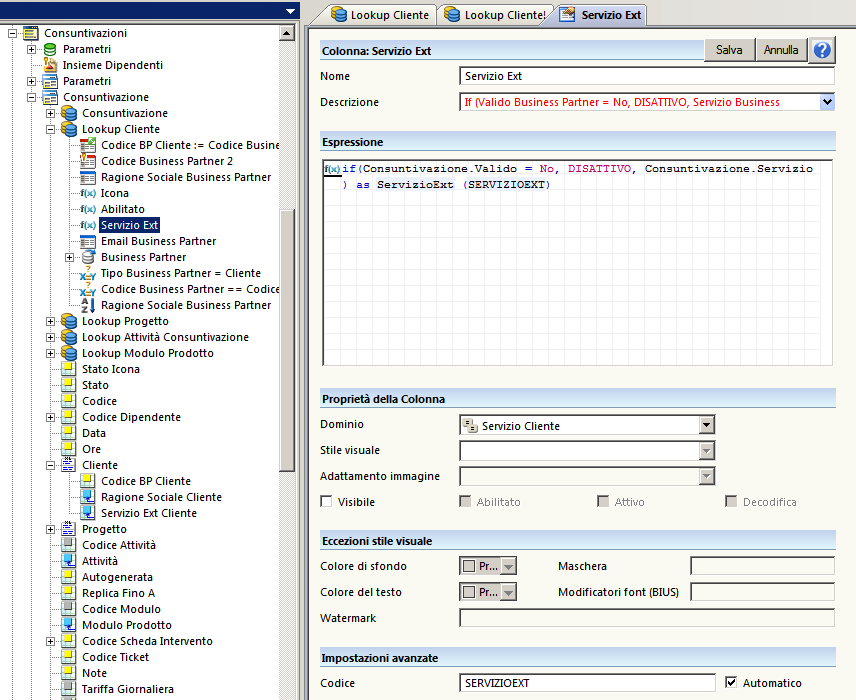Select Note tree item
The height and width of the screenshot is (700, 856).
[94, 673]
